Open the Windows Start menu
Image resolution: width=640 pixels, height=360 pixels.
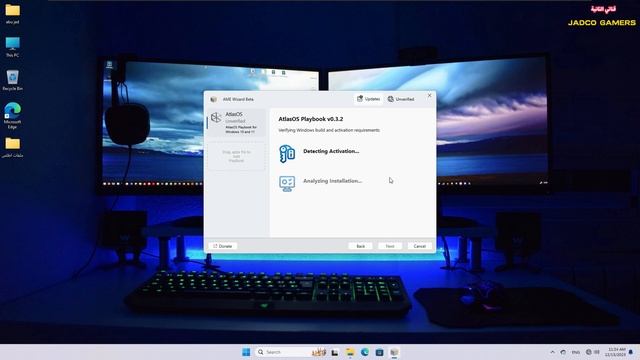(x=246, y=352)
